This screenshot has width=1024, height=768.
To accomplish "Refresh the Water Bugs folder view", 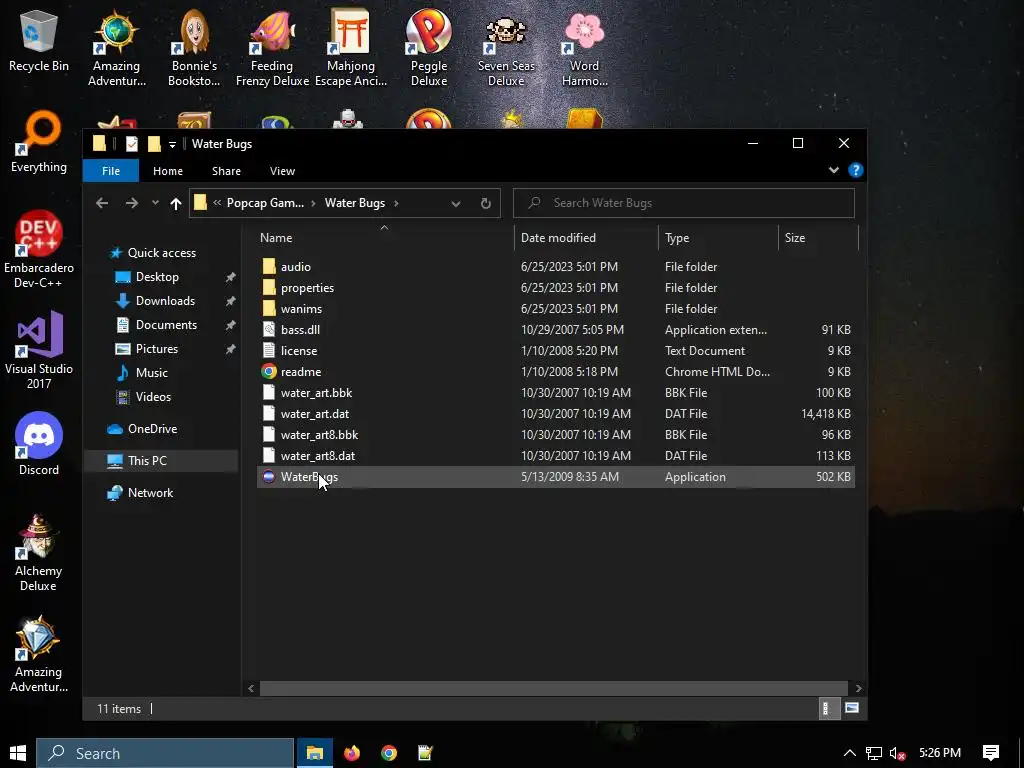I will tap(486, 203).
